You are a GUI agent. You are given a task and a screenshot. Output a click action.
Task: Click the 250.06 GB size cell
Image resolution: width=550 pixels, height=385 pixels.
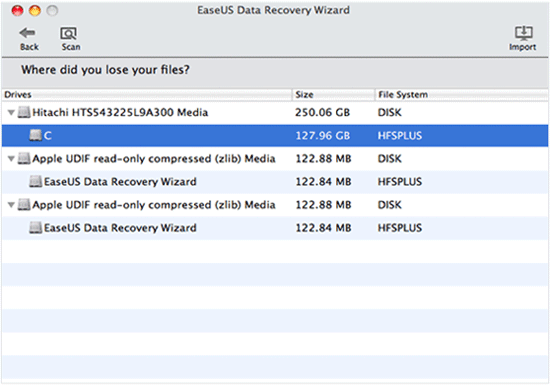[x=322, y=113]
